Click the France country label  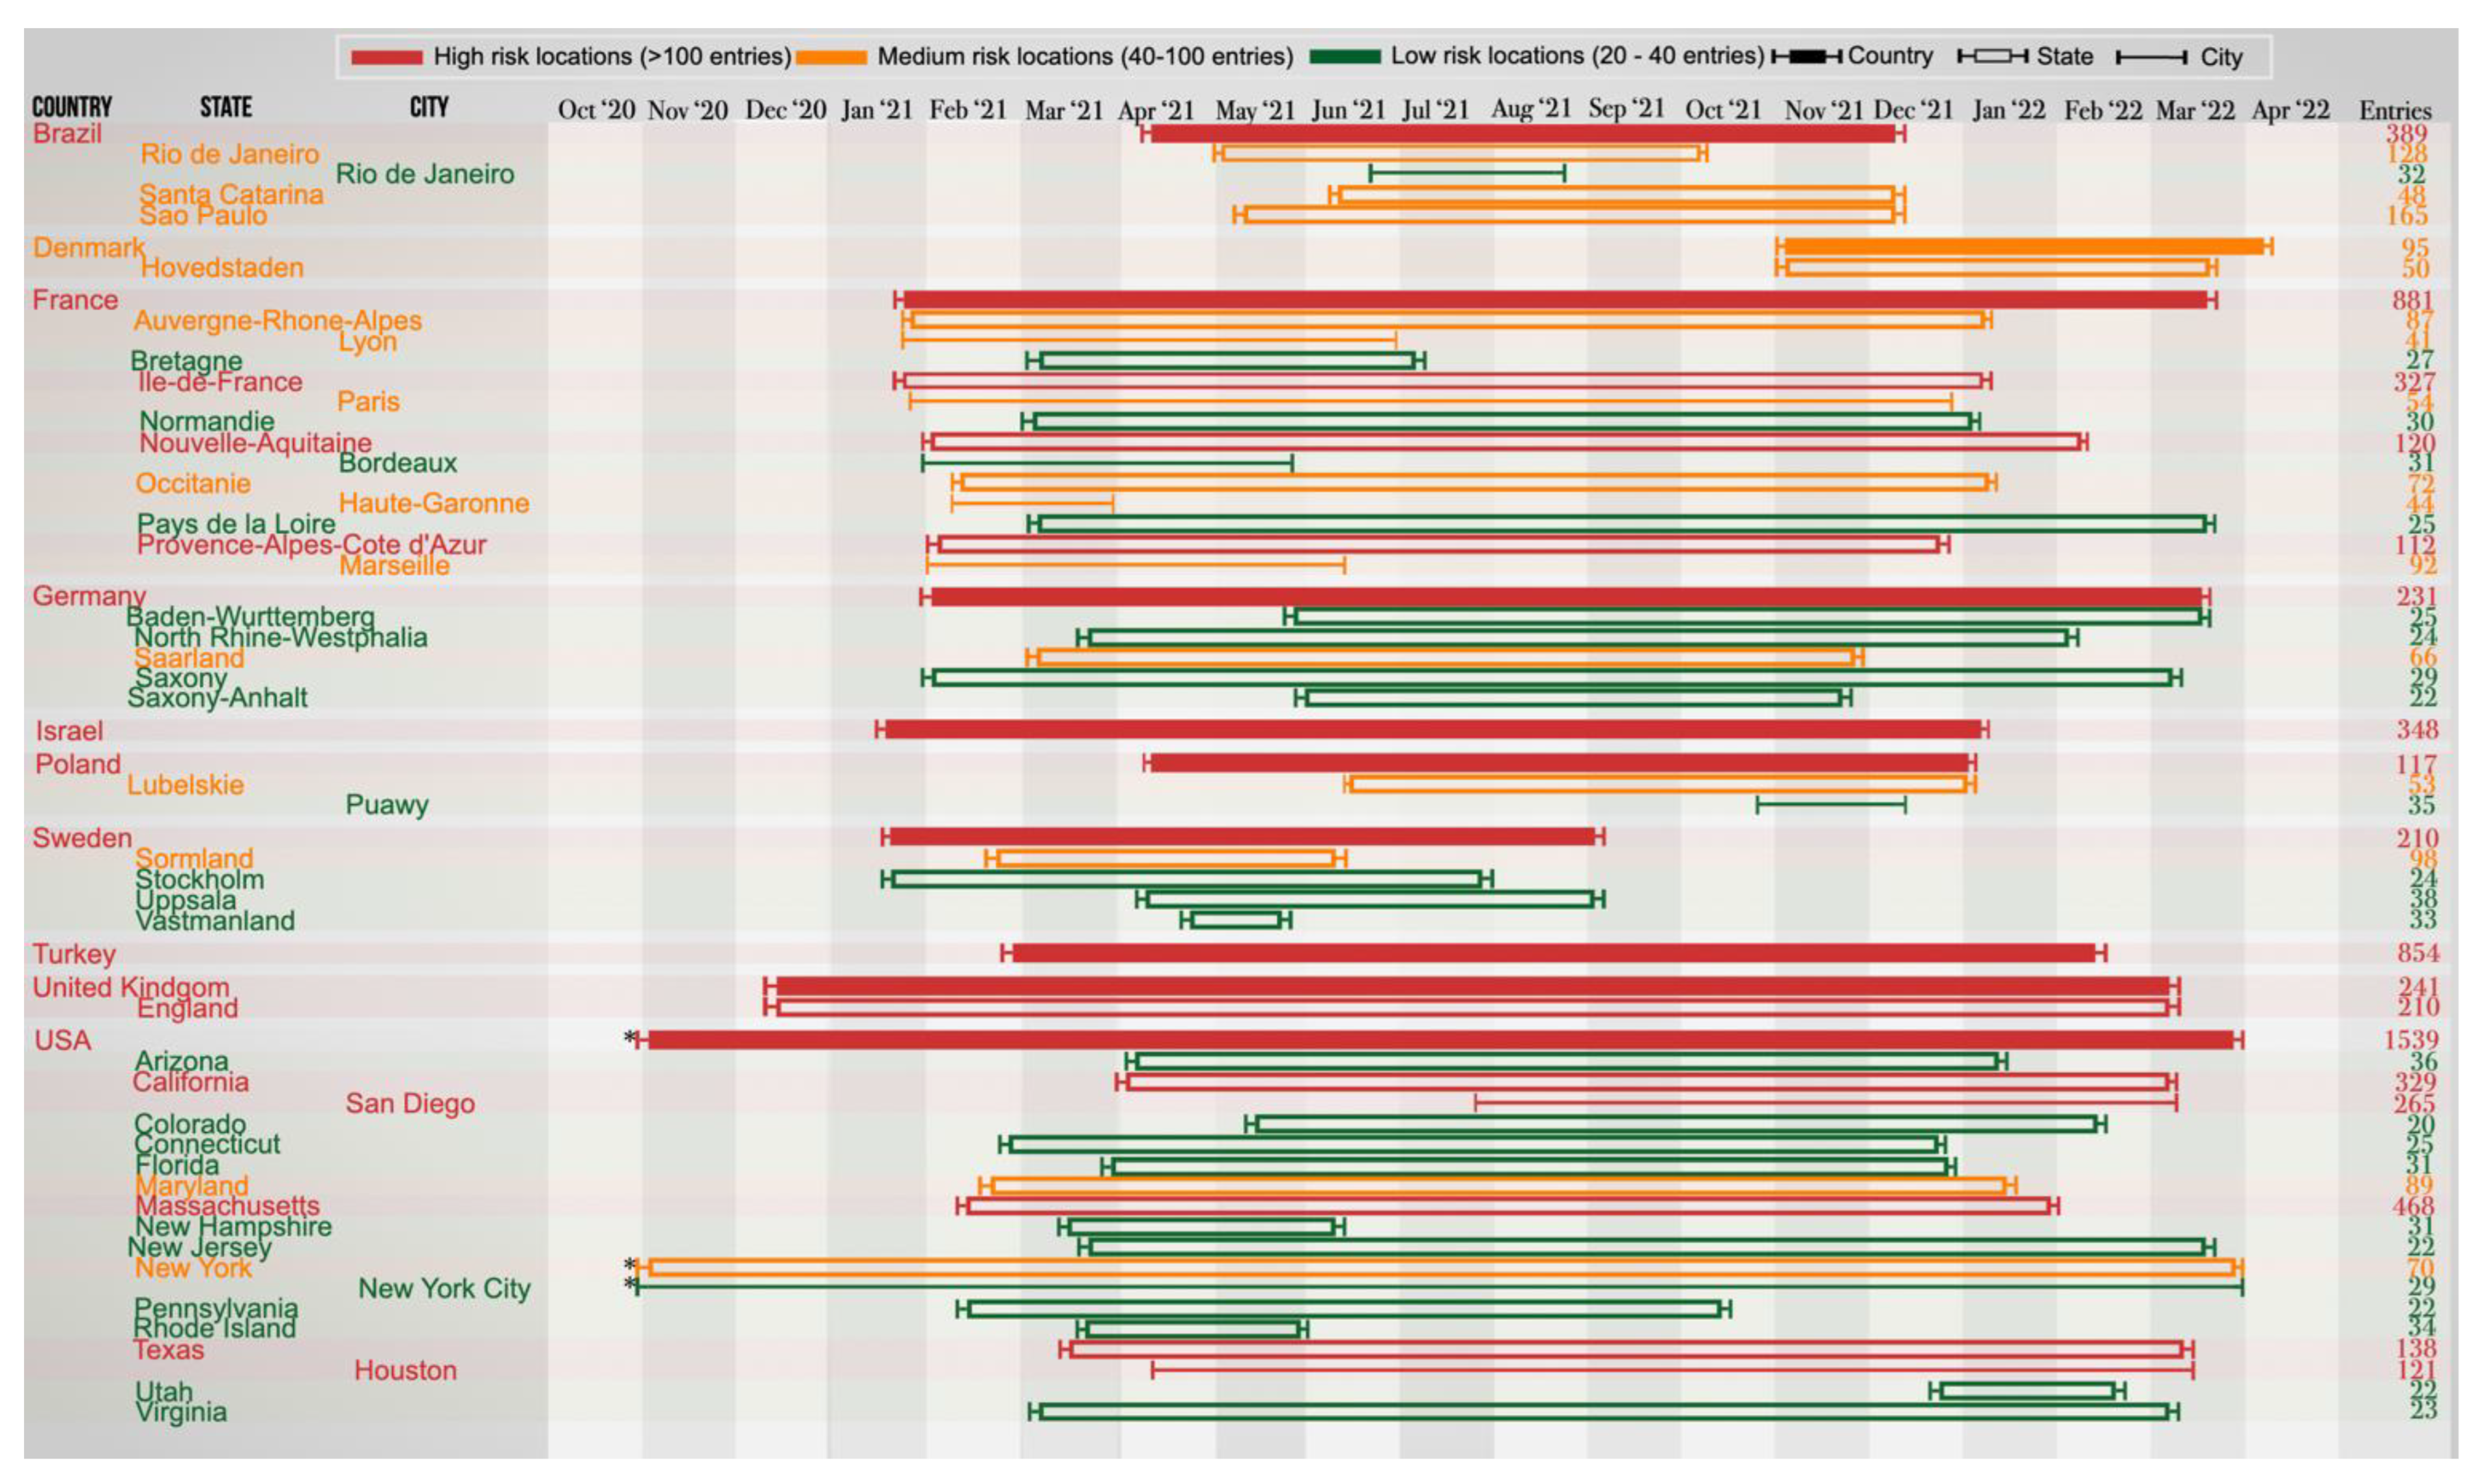[75, 300]
